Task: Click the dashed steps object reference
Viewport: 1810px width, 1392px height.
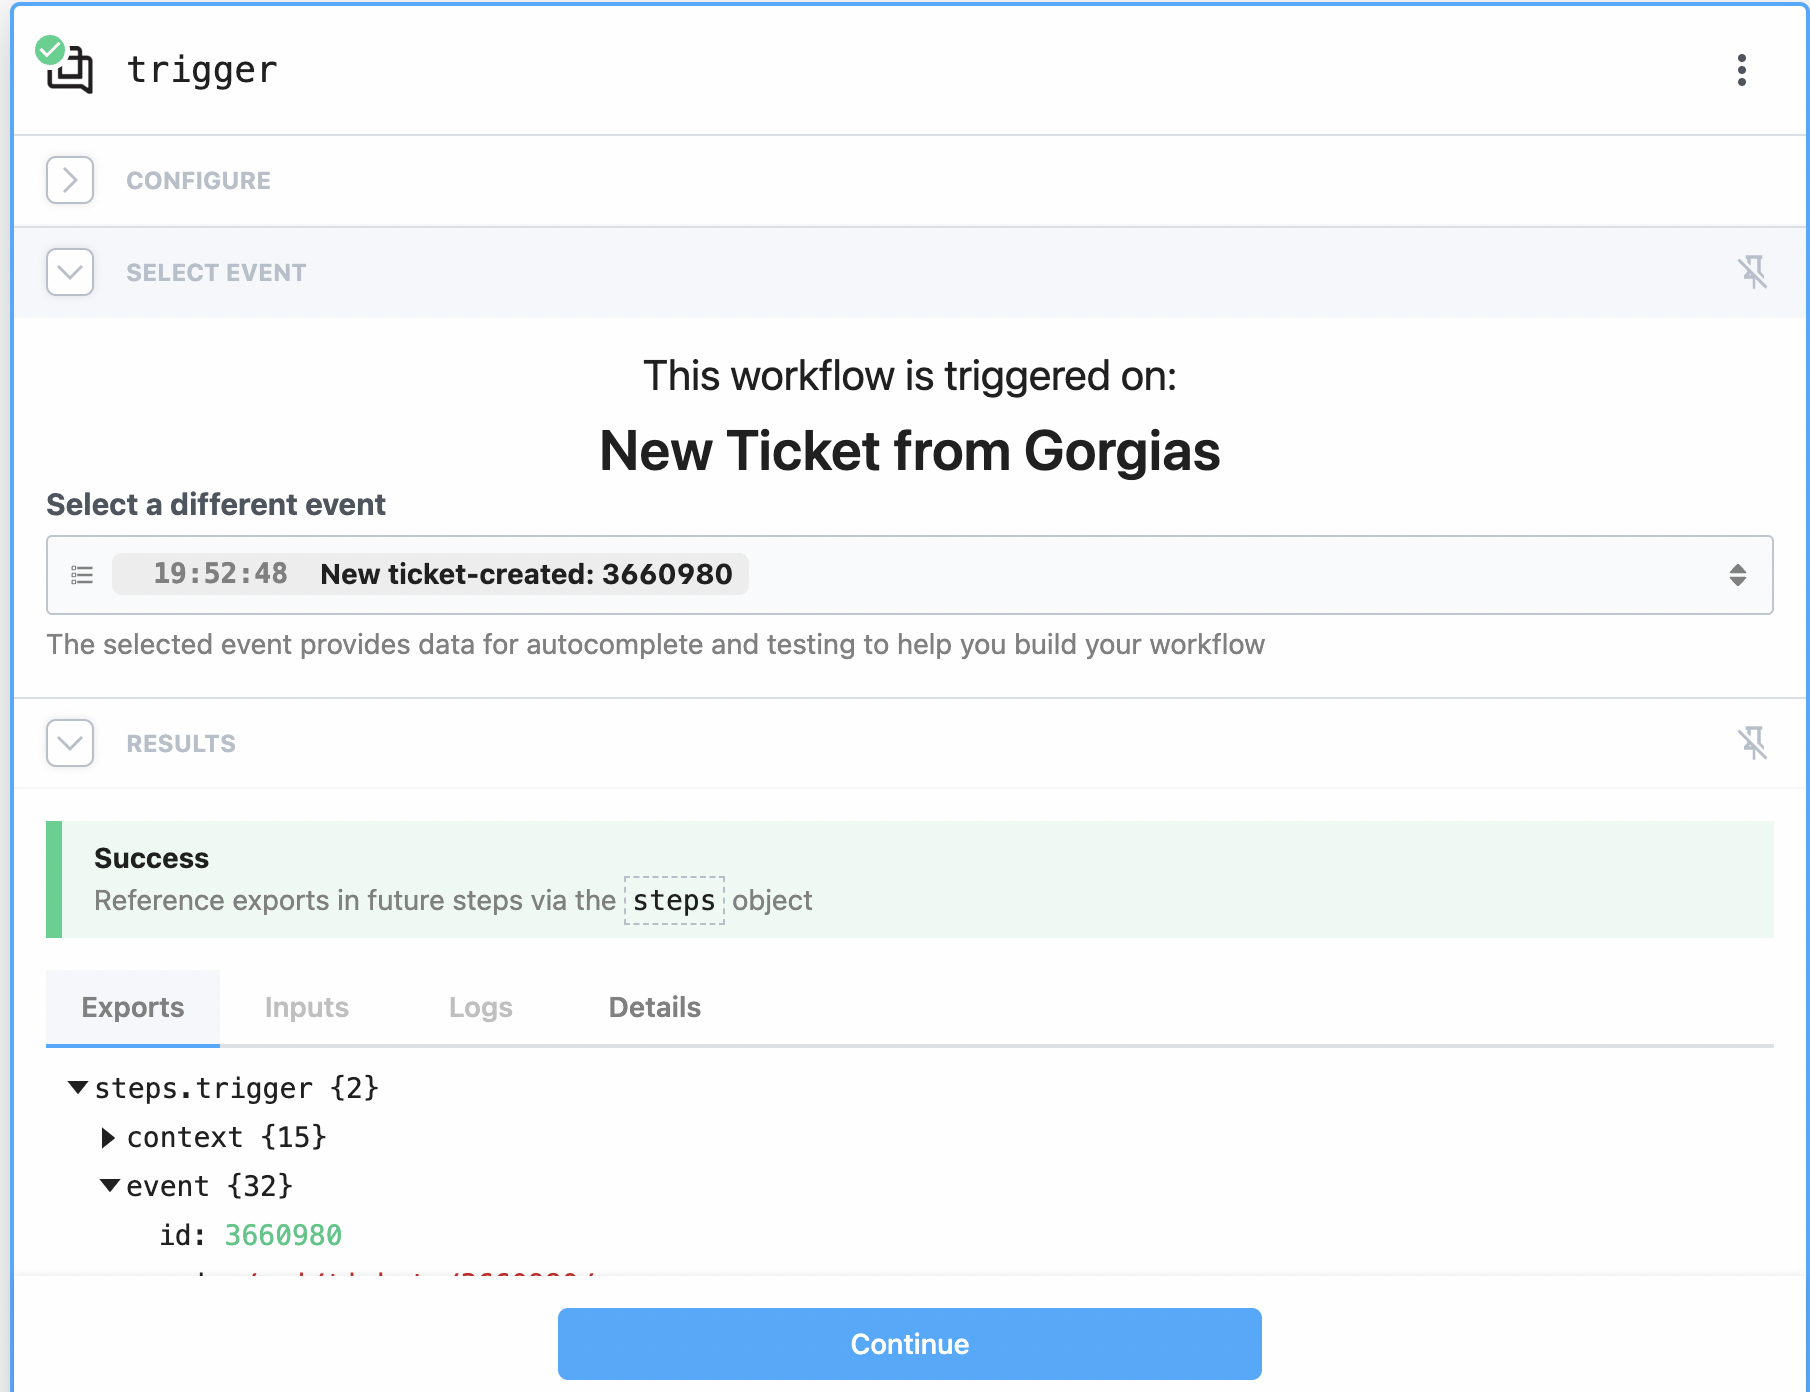Action: pos(674,900)
